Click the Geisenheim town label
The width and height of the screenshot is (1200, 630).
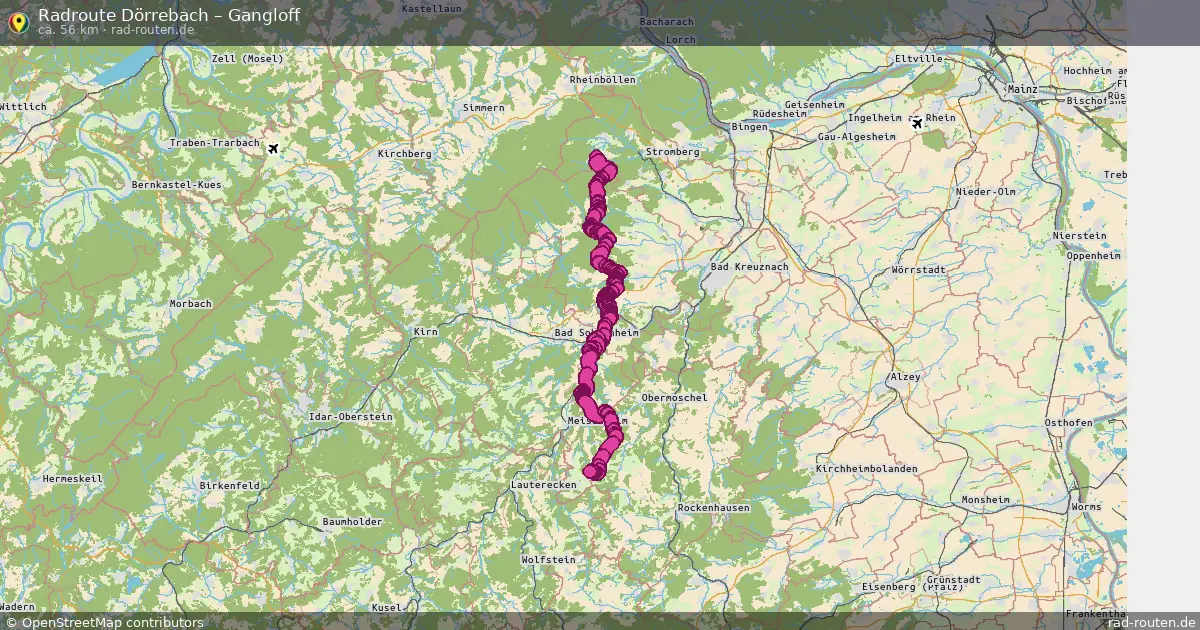815,104
